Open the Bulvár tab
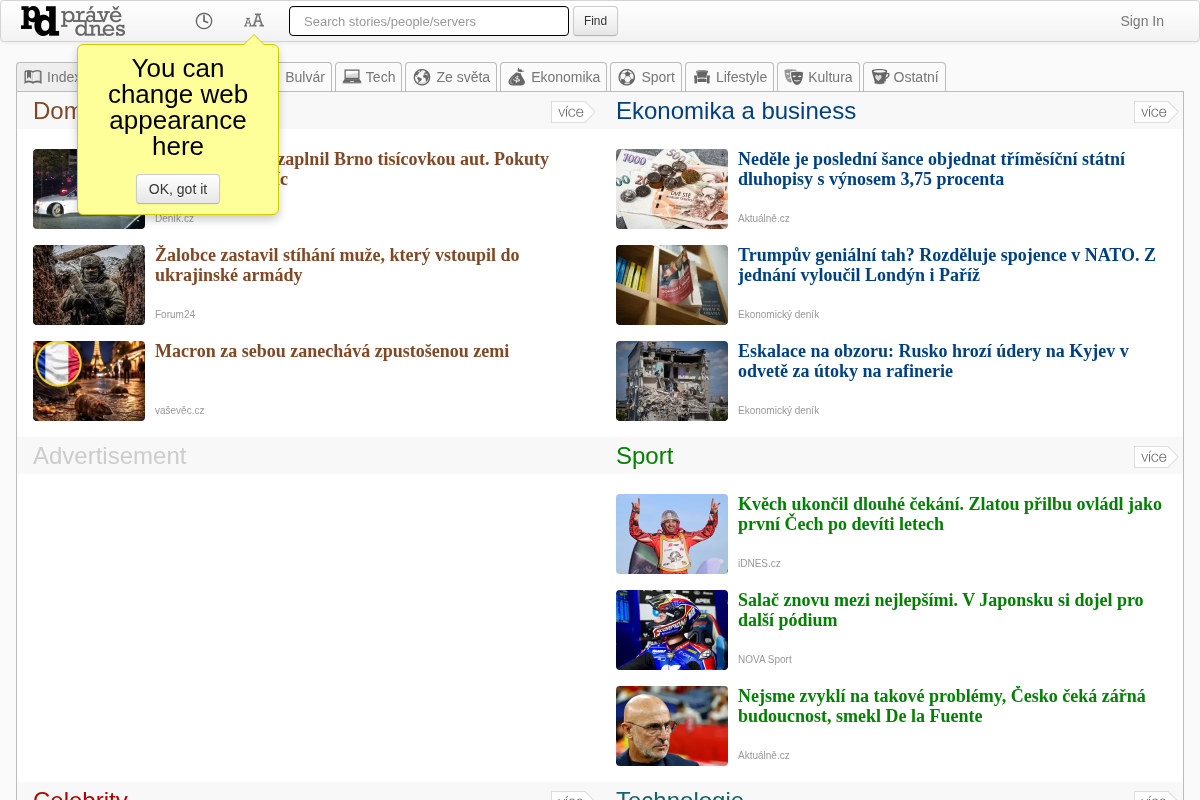This screenshot has width=1200, height=800. (x=305, y=77)
